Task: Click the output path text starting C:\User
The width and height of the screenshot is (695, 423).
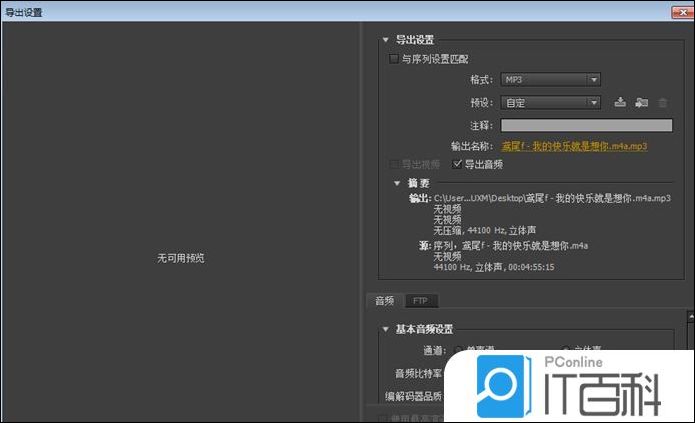Action: click(552, 198)
